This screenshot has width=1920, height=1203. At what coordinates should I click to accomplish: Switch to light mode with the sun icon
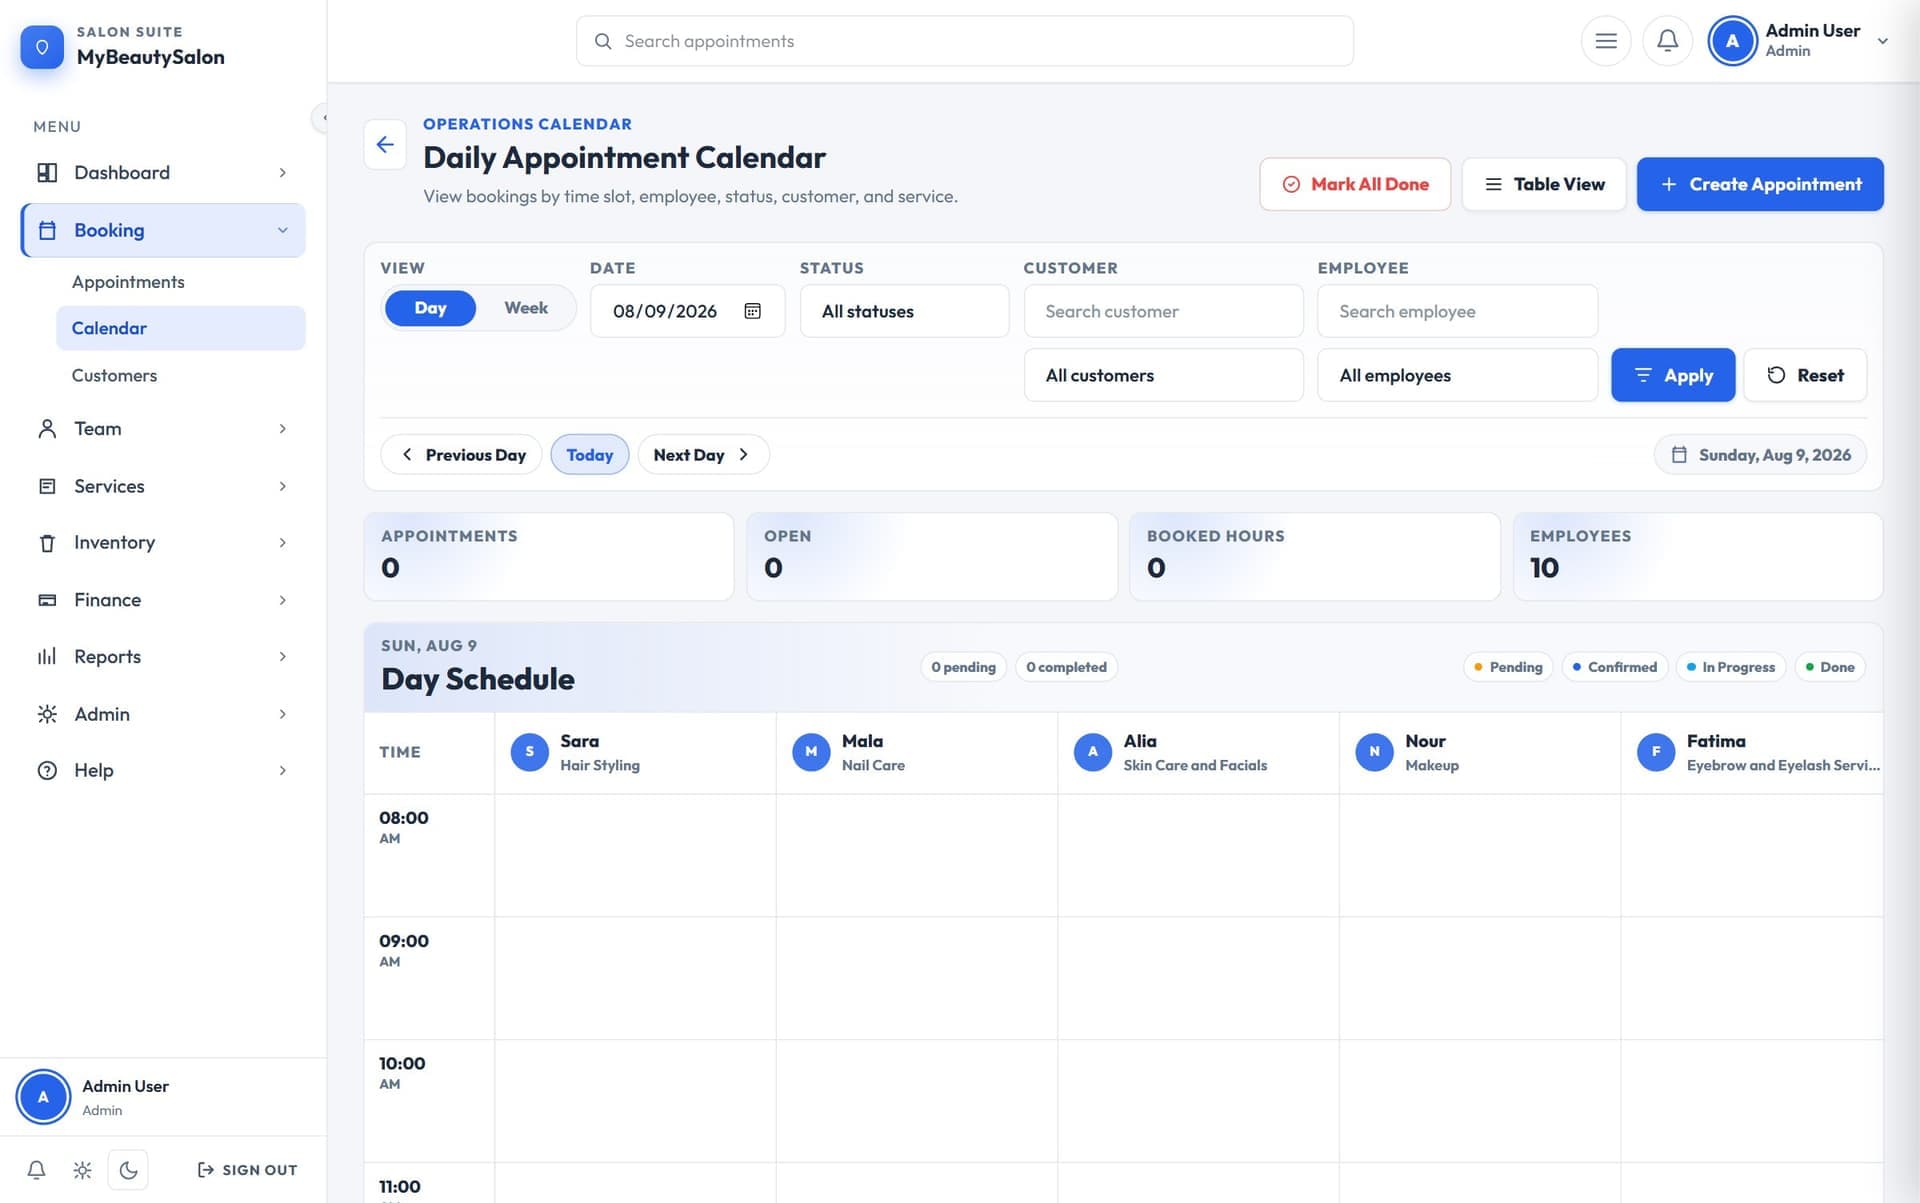82,1169
